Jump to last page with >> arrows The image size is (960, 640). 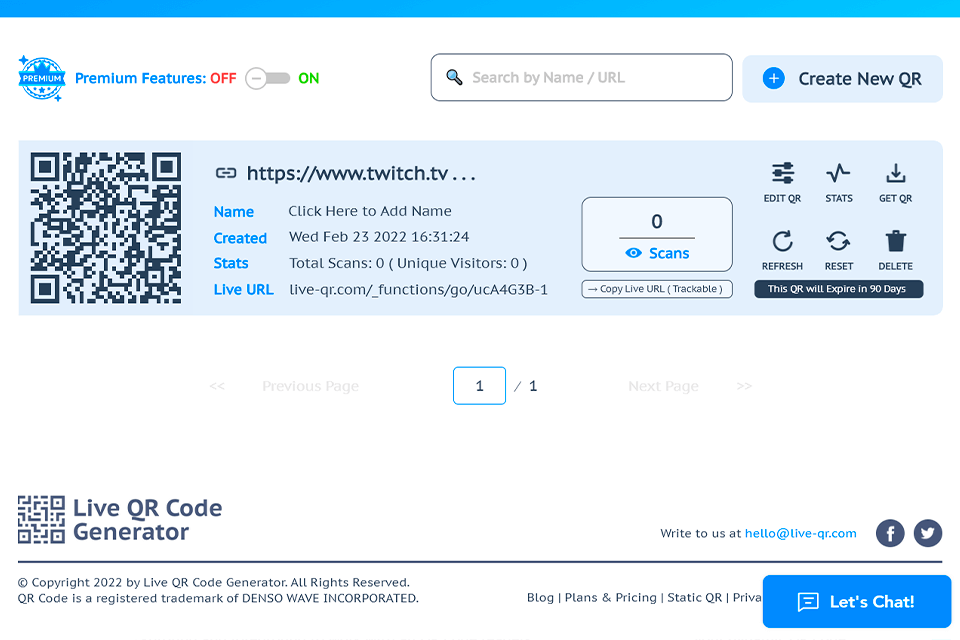pos(744,386)
